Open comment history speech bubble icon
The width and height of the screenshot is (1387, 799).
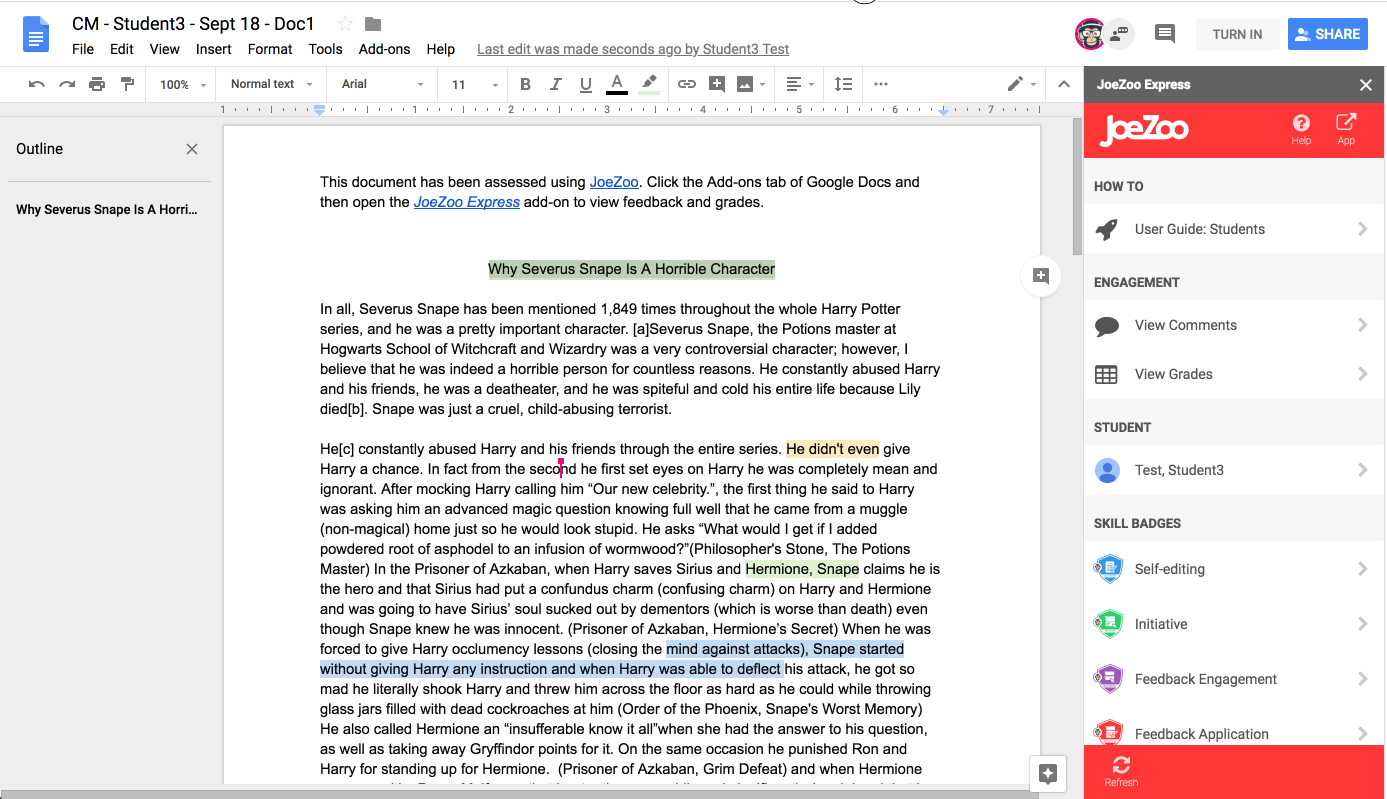[x=1165, y=34]
